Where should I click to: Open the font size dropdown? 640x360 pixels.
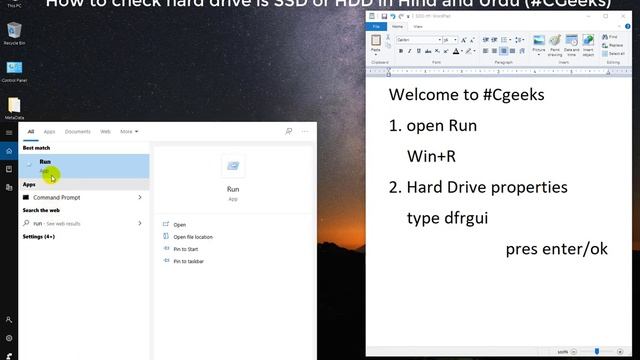[x=455, y=40]
